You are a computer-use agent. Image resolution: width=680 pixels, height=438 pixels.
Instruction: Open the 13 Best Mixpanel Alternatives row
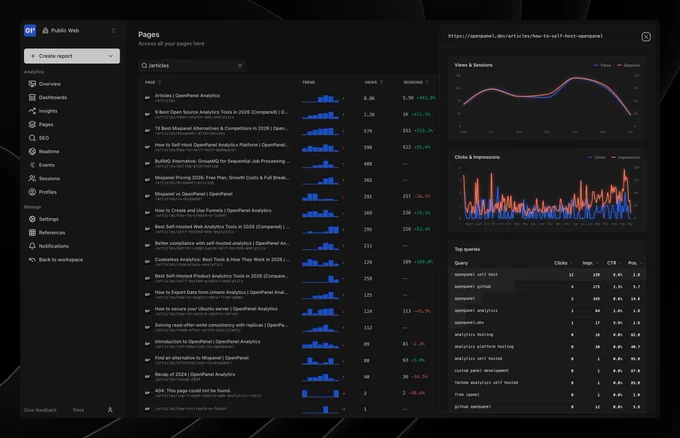290,131
